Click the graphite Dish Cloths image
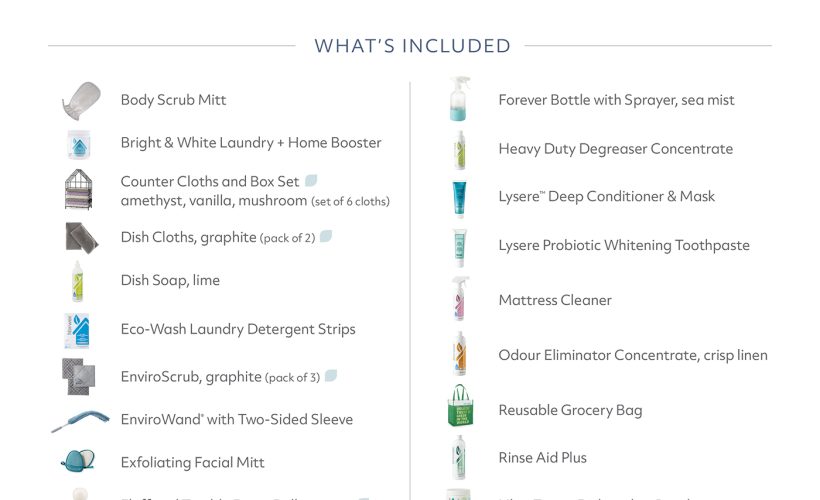820x500 pixels. [x=81, y=238]
